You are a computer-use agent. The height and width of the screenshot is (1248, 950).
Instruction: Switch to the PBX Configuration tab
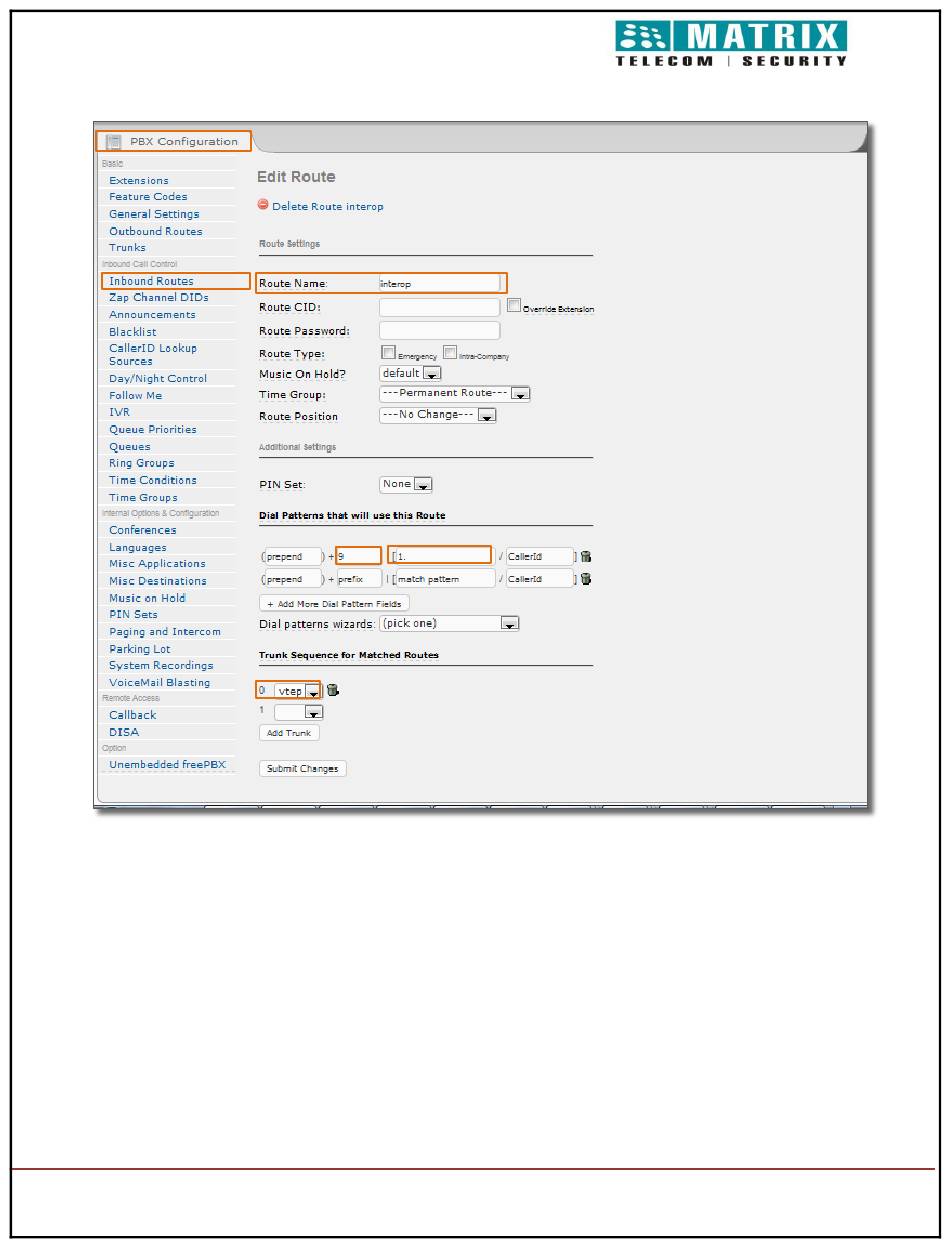tap(173, 142)
